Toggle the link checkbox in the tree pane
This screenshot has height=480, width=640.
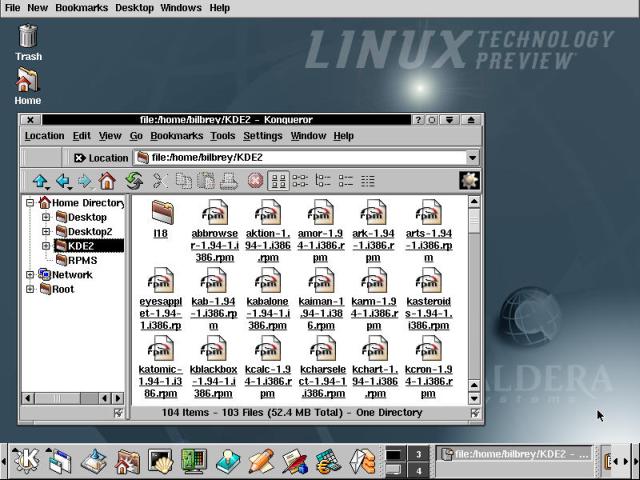(119, 412)
